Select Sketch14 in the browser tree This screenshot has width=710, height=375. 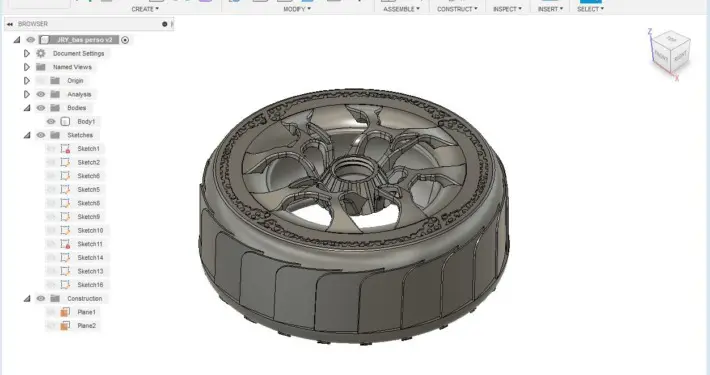click(x=90, y=258)
